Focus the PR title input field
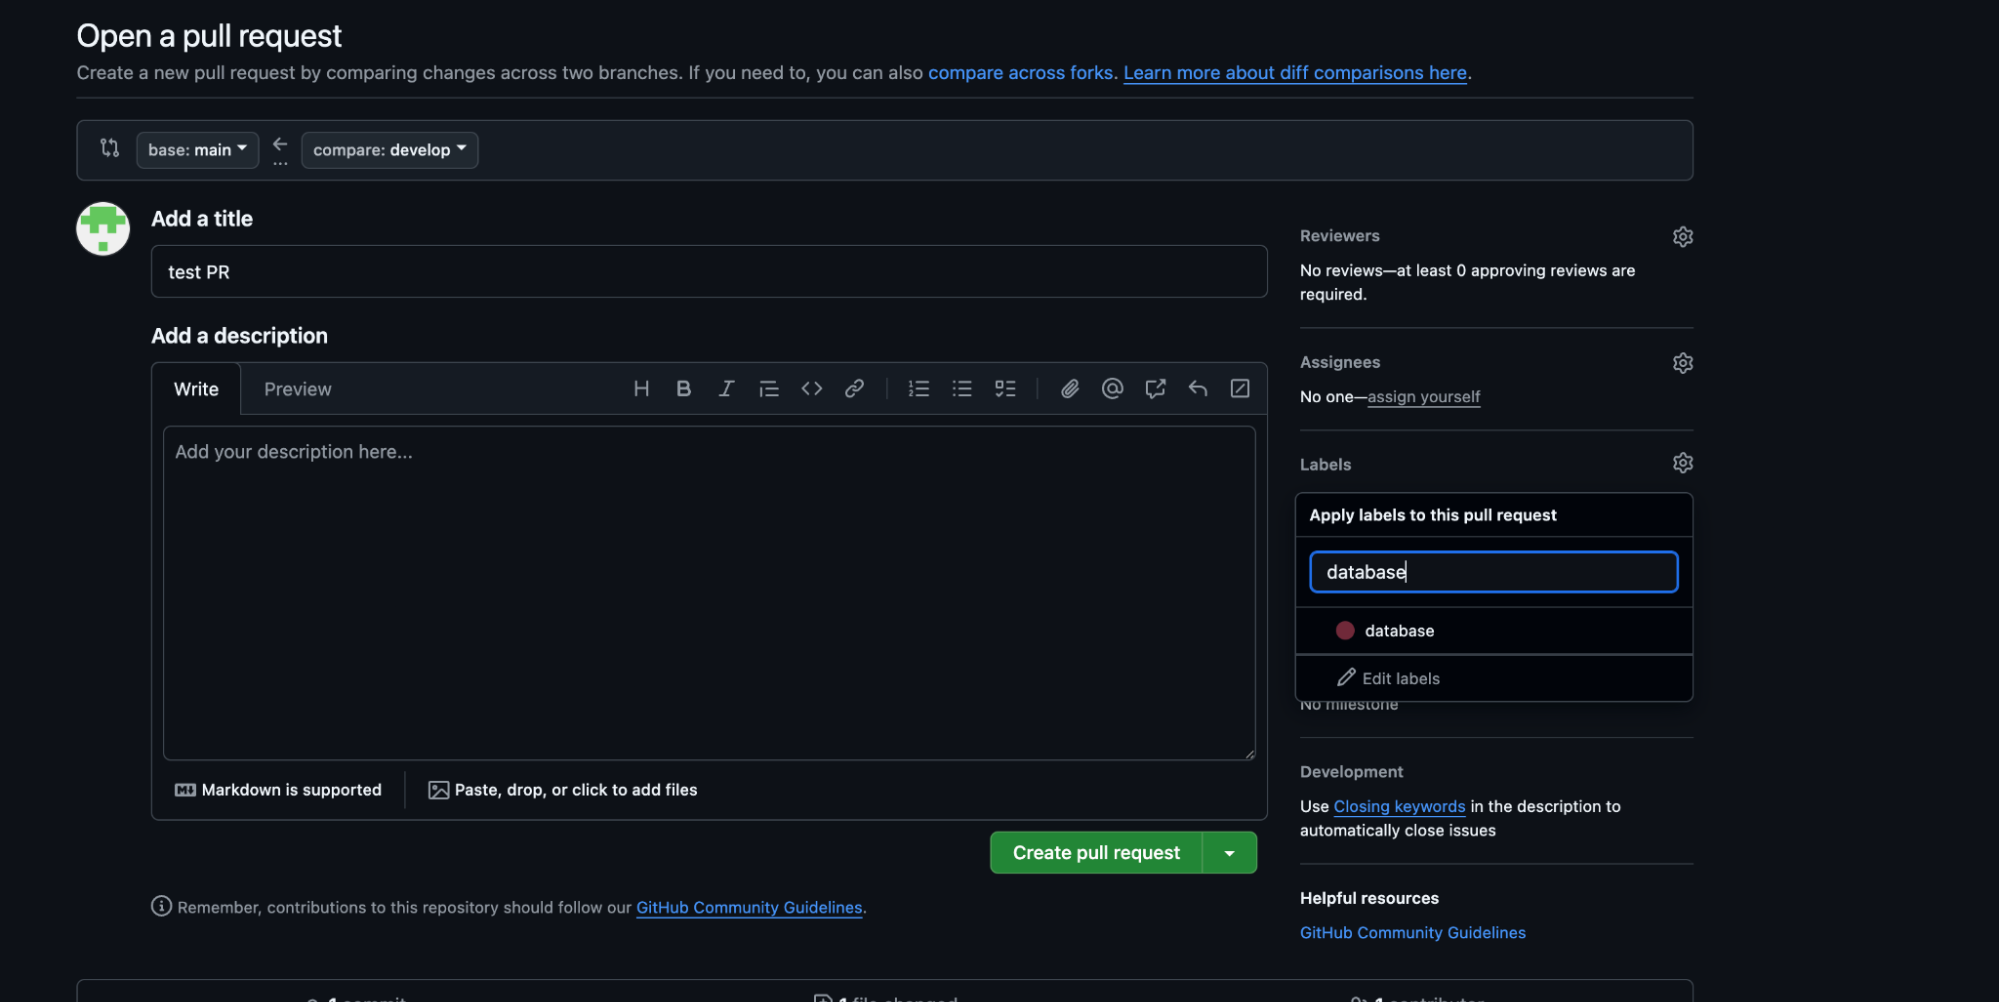 pyautogui.click(x=708, y=272)
